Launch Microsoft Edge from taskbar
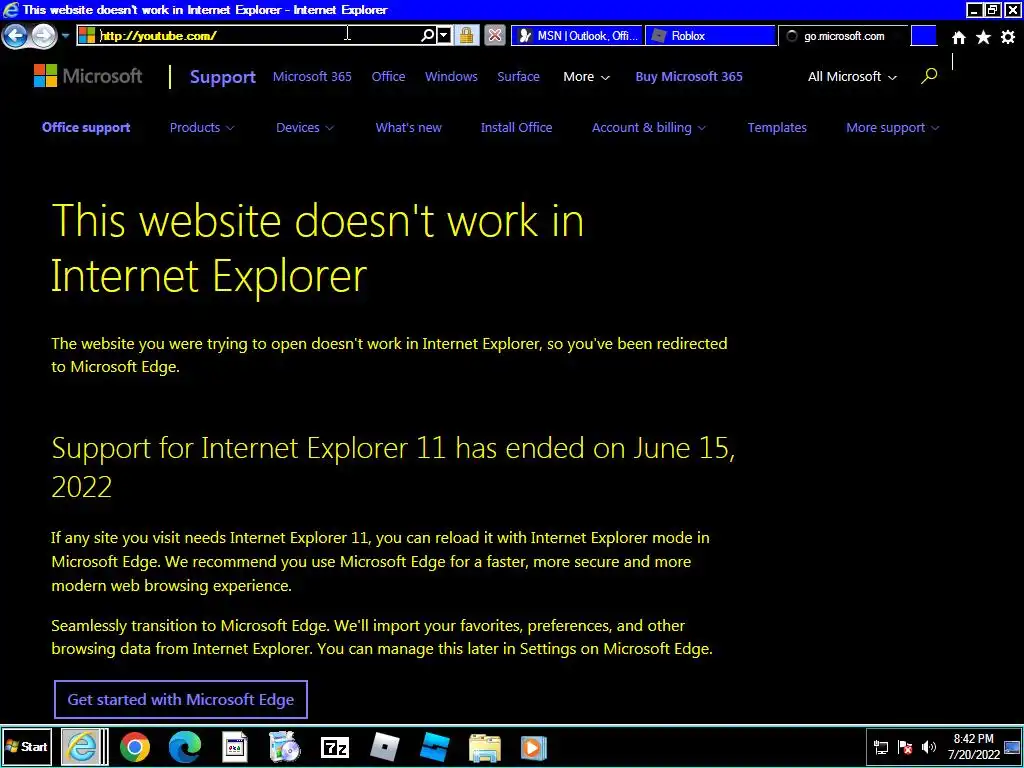The height and width of the screenshot is (768, 1024). (185, 747)
